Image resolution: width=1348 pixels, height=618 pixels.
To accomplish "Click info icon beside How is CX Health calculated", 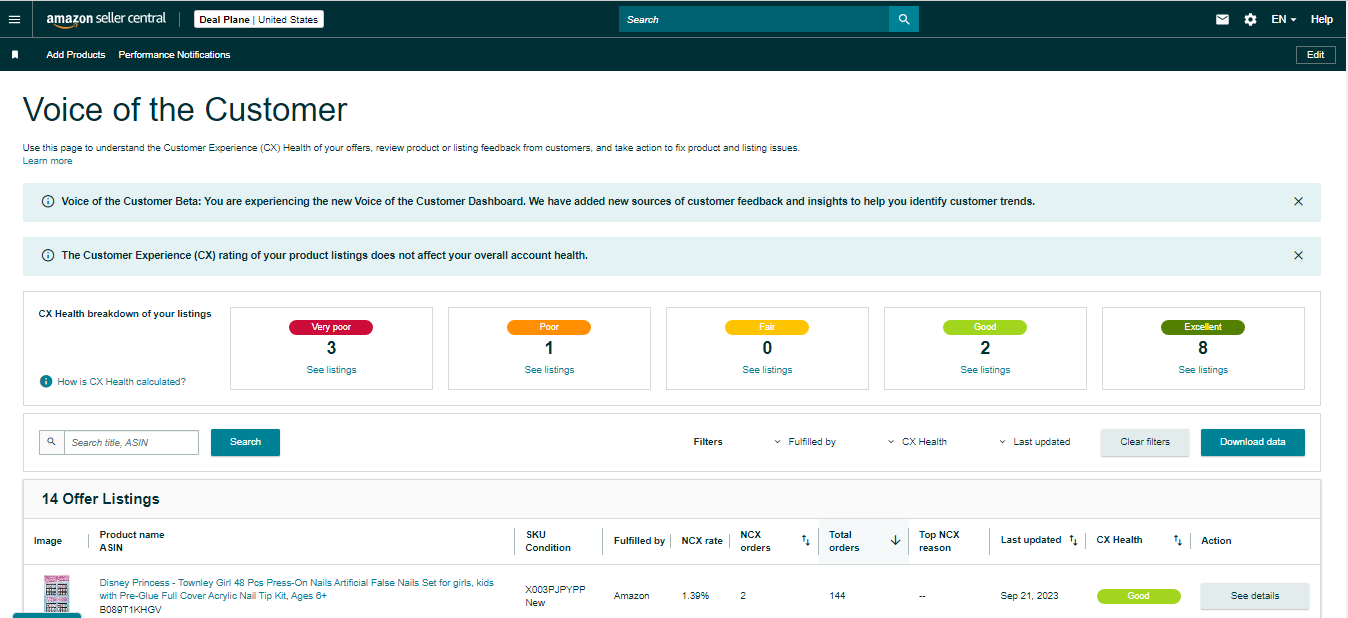I will click(x=46, y=382).
